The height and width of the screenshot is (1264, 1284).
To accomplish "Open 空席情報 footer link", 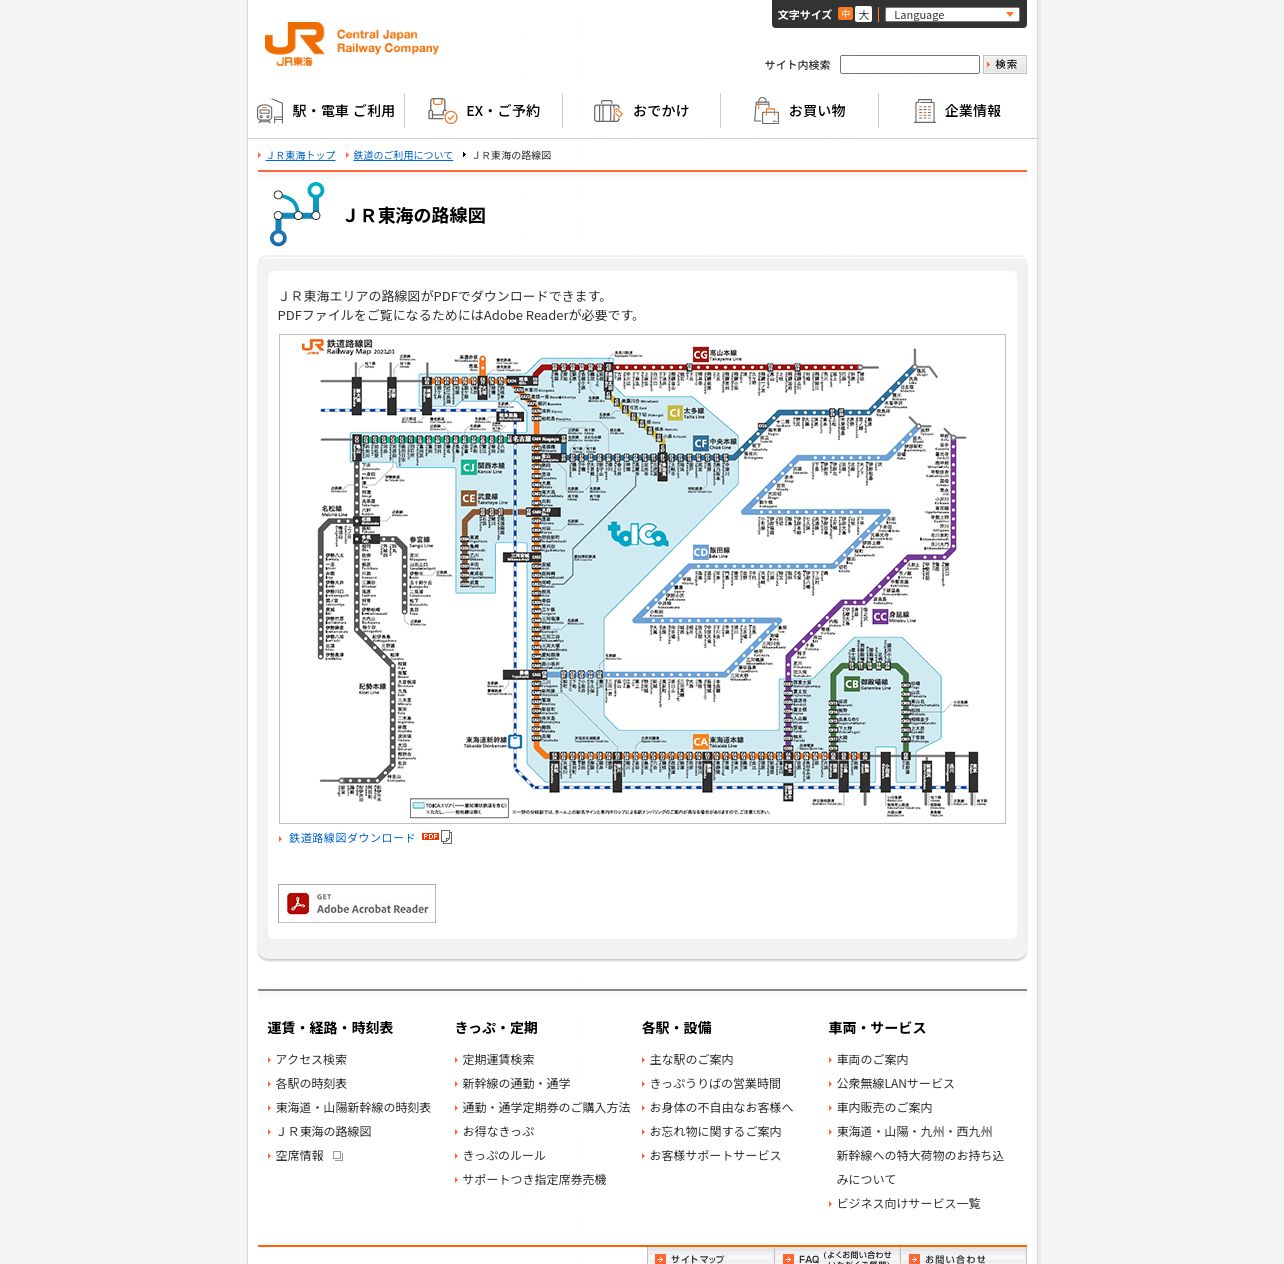I will [300, 1156].
